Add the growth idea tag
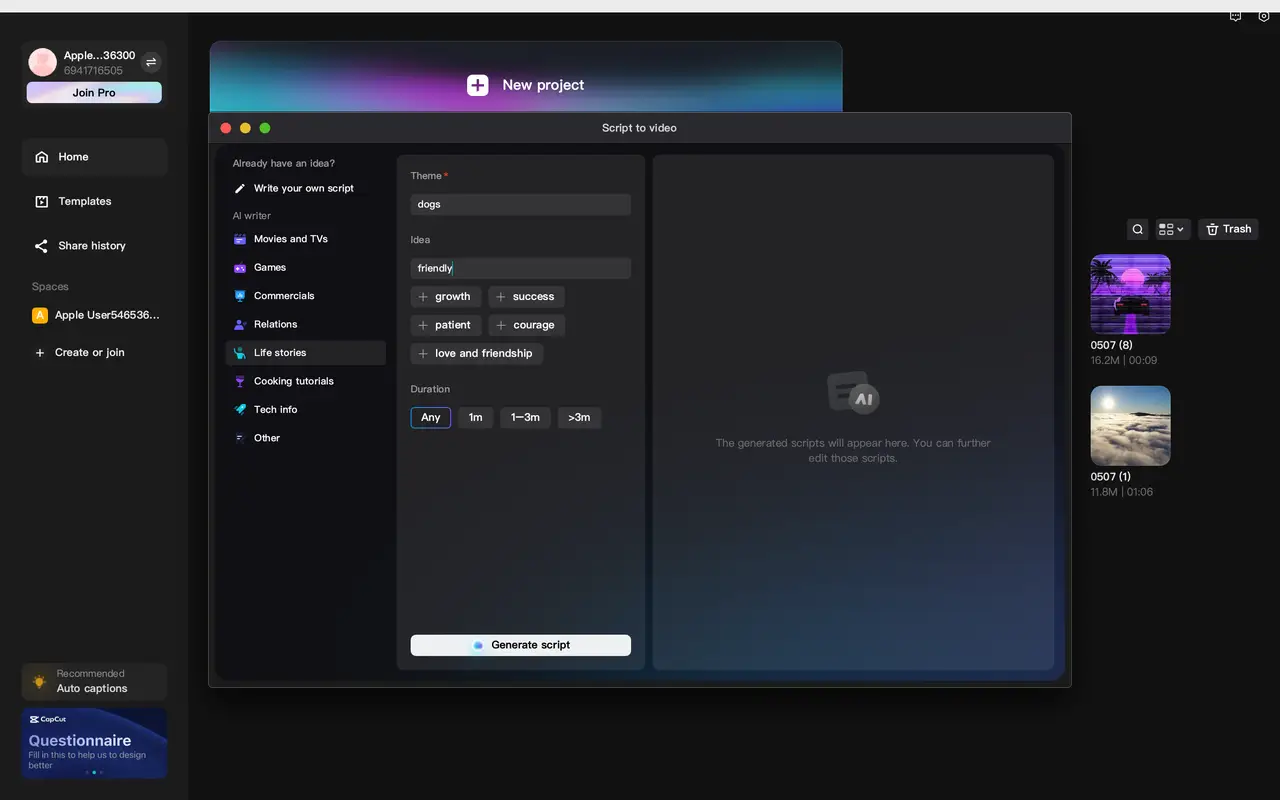1280x800 pixels. tap(446, 297)
